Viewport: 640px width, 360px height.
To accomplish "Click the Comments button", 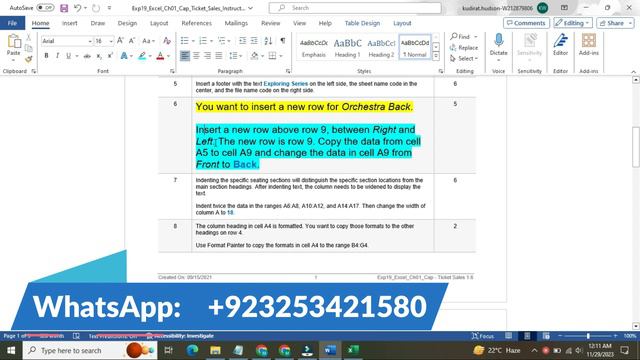I will [526, 23].
